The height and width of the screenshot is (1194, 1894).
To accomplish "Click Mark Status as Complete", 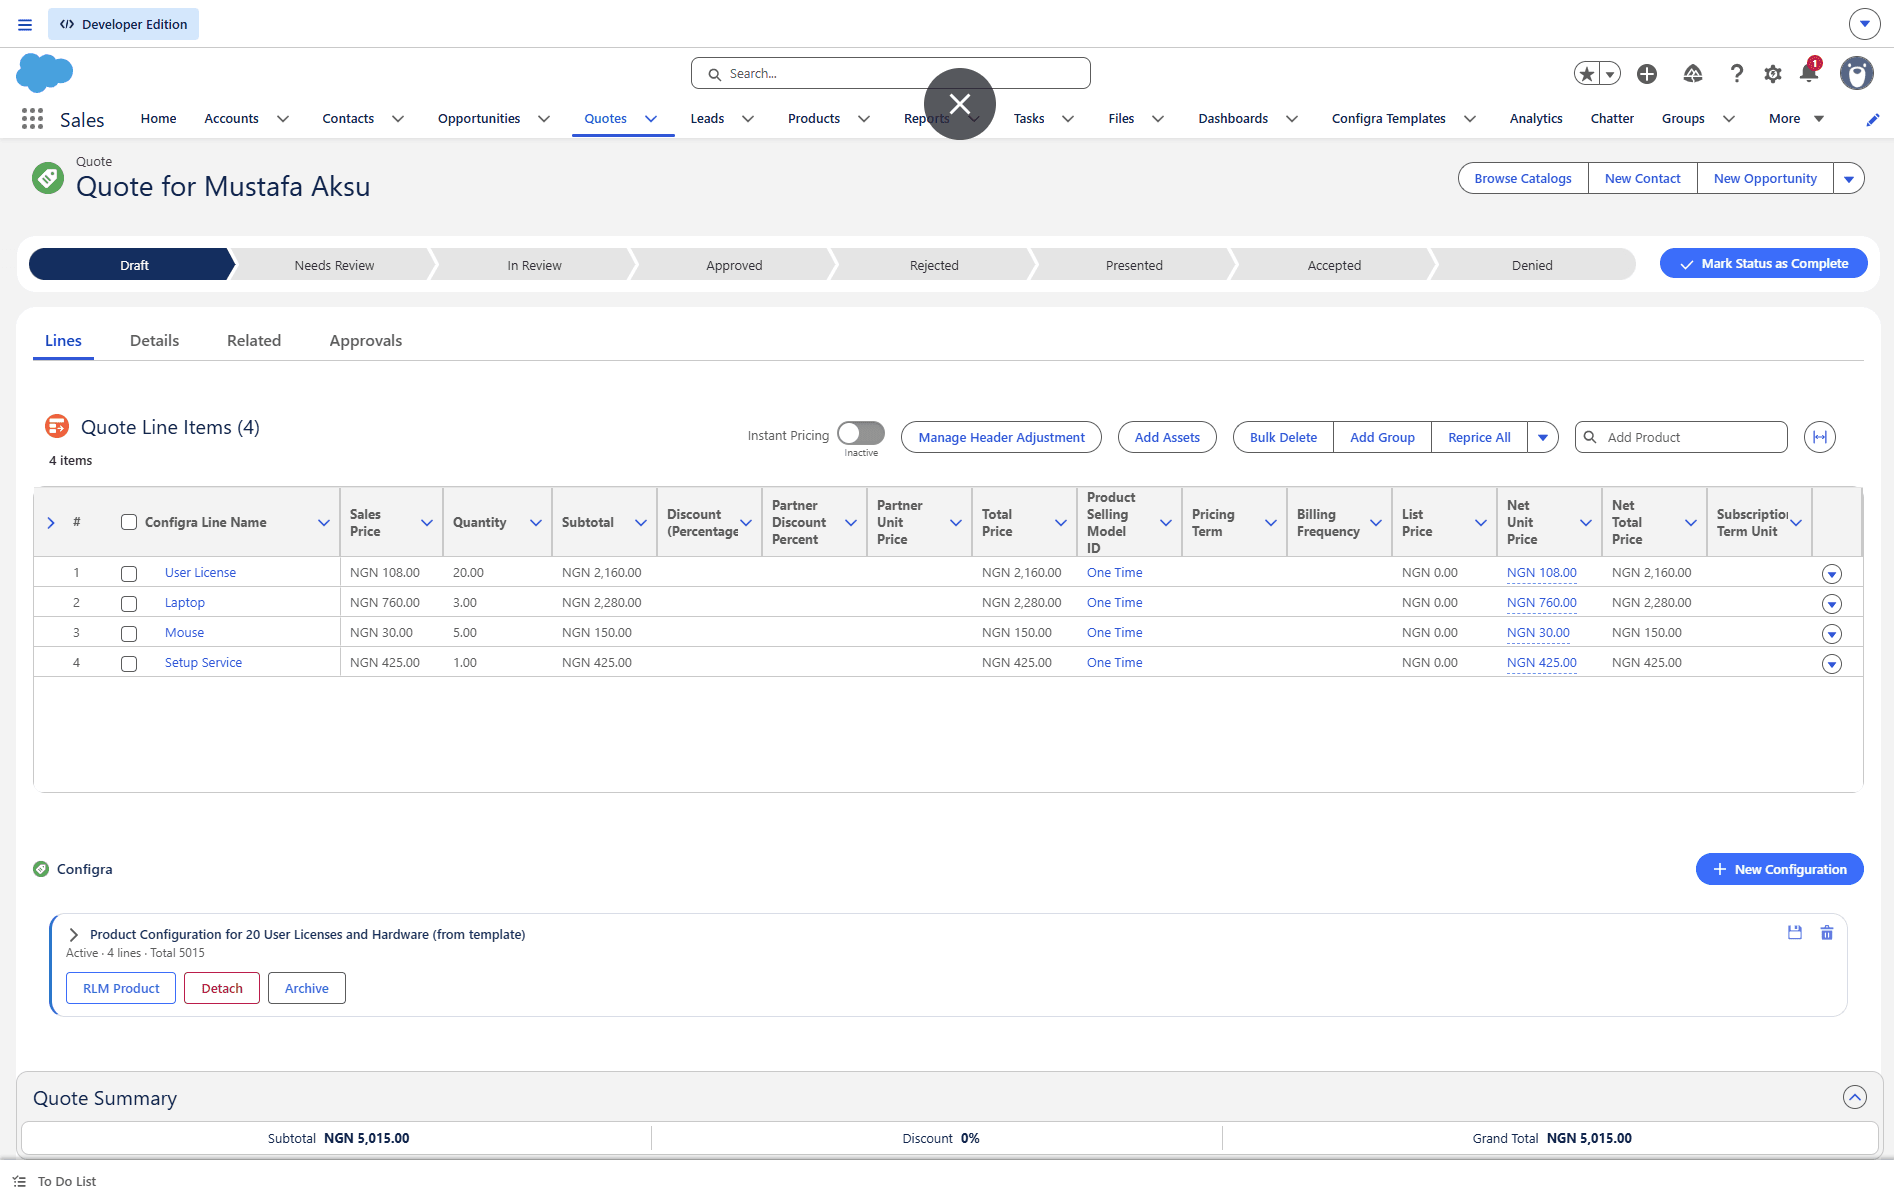I will click(x=1764, y=264).
